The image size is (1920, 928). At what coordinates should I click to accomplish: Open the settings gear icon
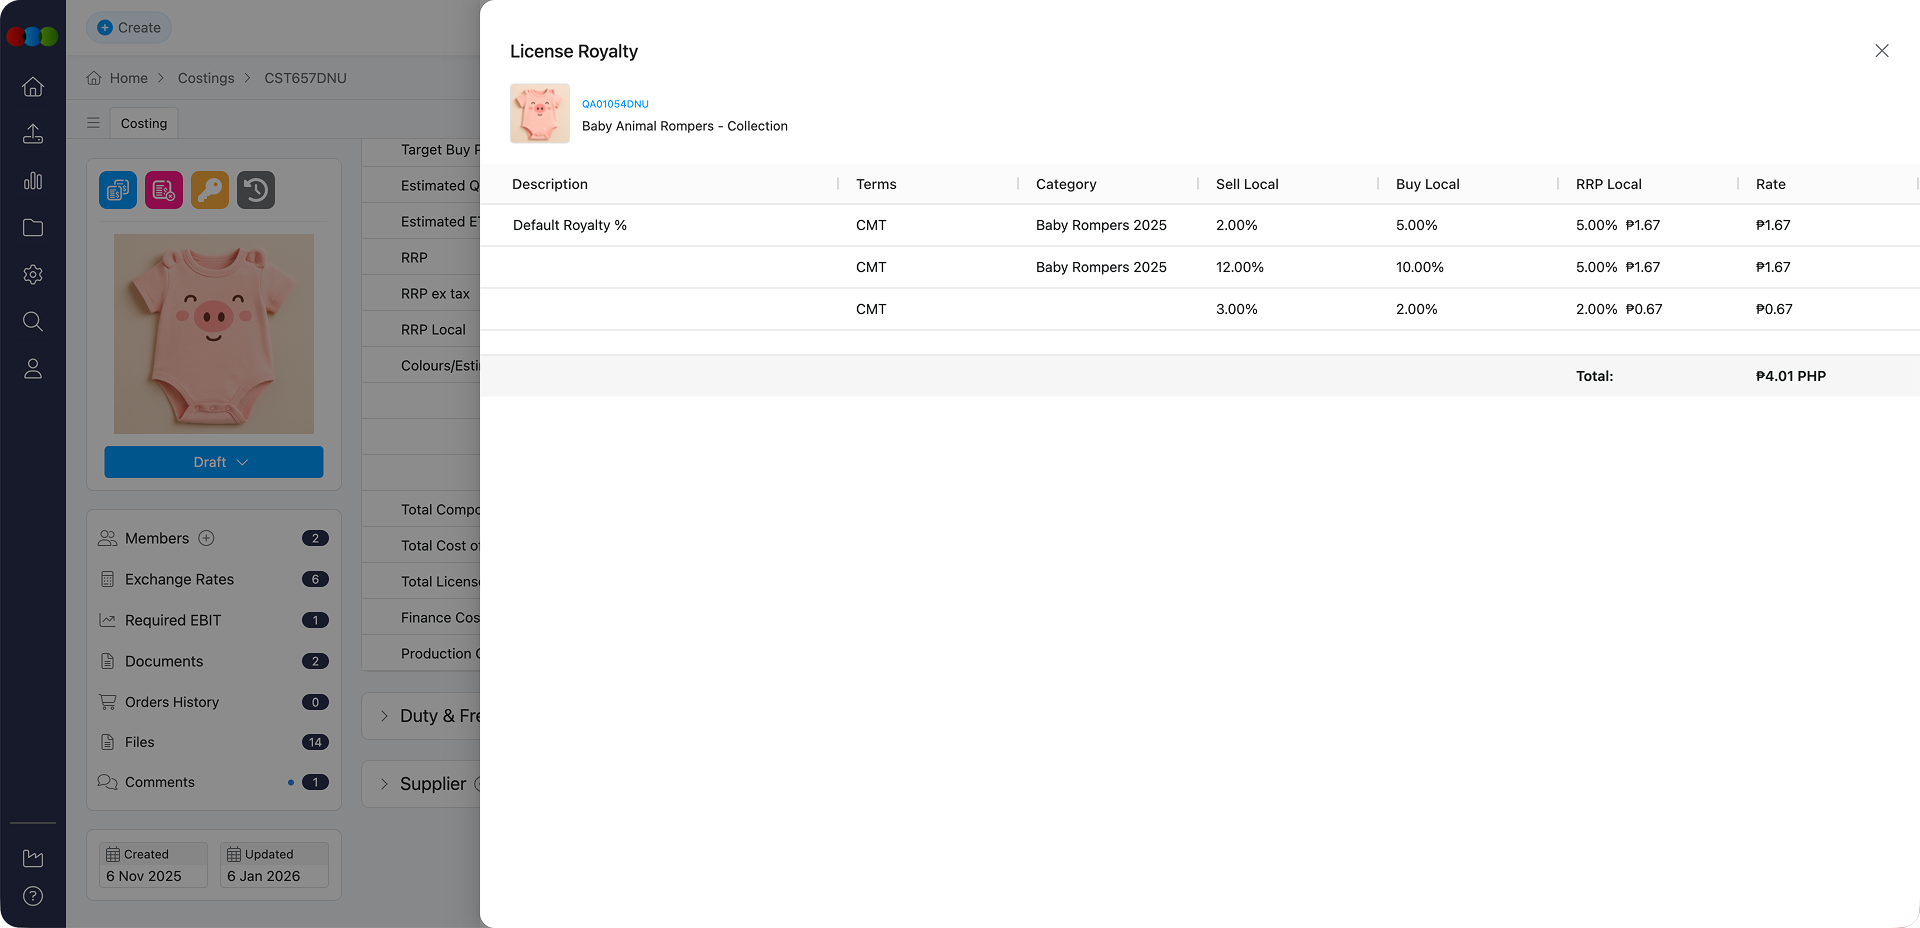click(33, 274)
